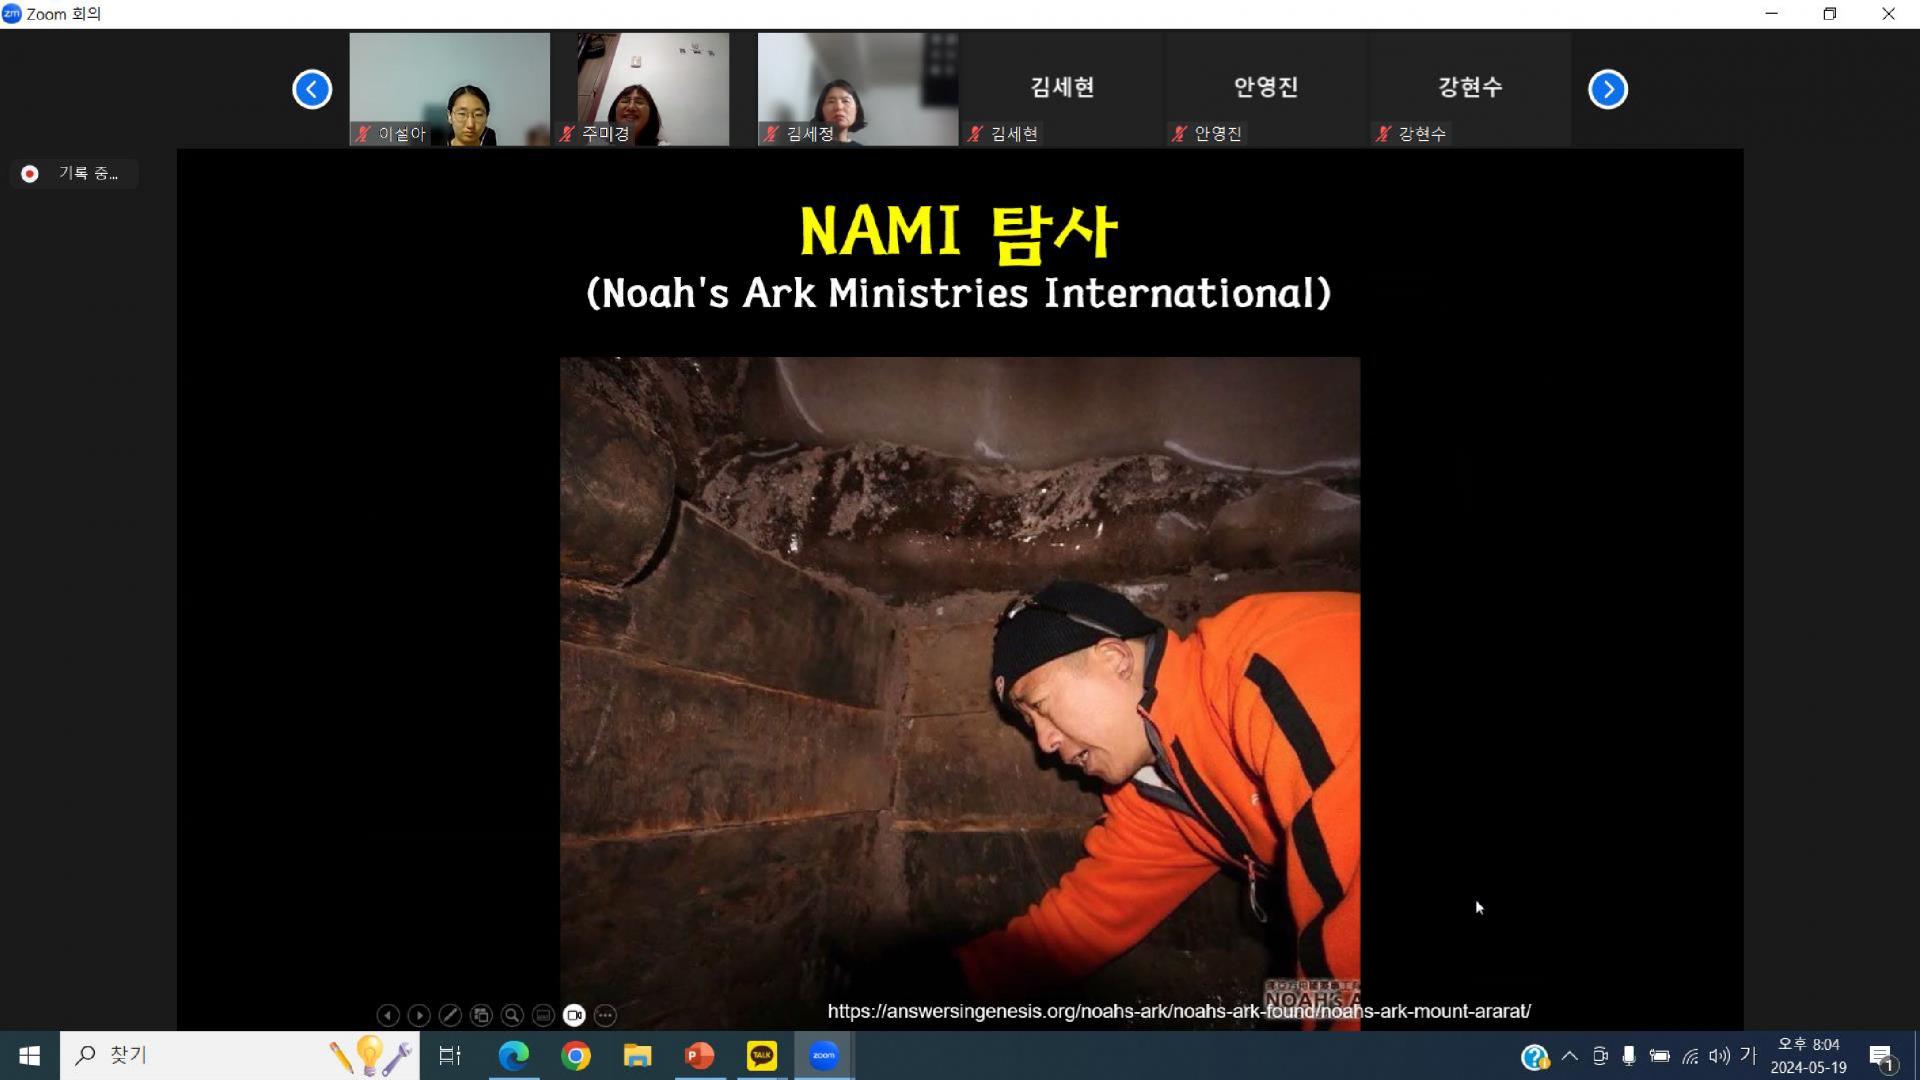Open KakaoTalk from the taskbar
This screenshot has height=1080, width=1920.
click(x=762, y=1055)
